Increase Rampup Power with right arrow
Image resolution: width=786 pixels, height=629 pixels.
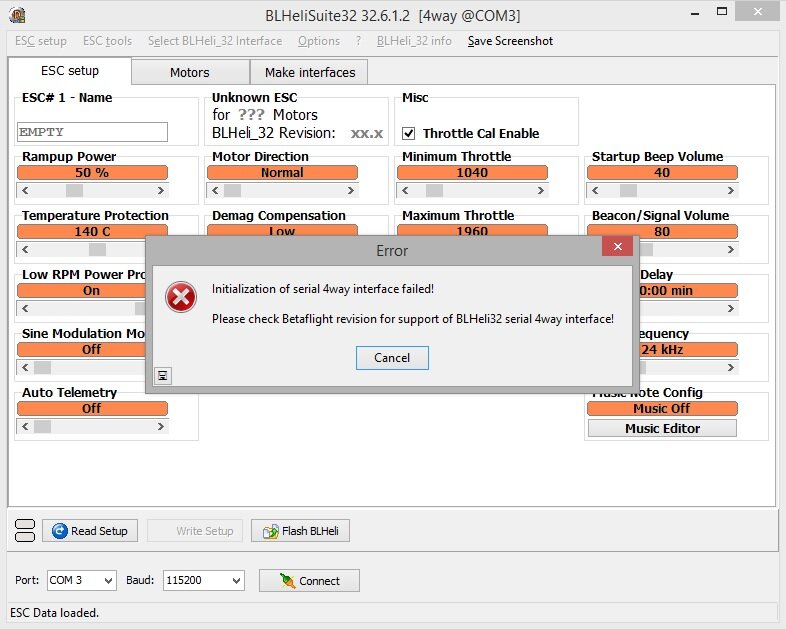point(160,190)
